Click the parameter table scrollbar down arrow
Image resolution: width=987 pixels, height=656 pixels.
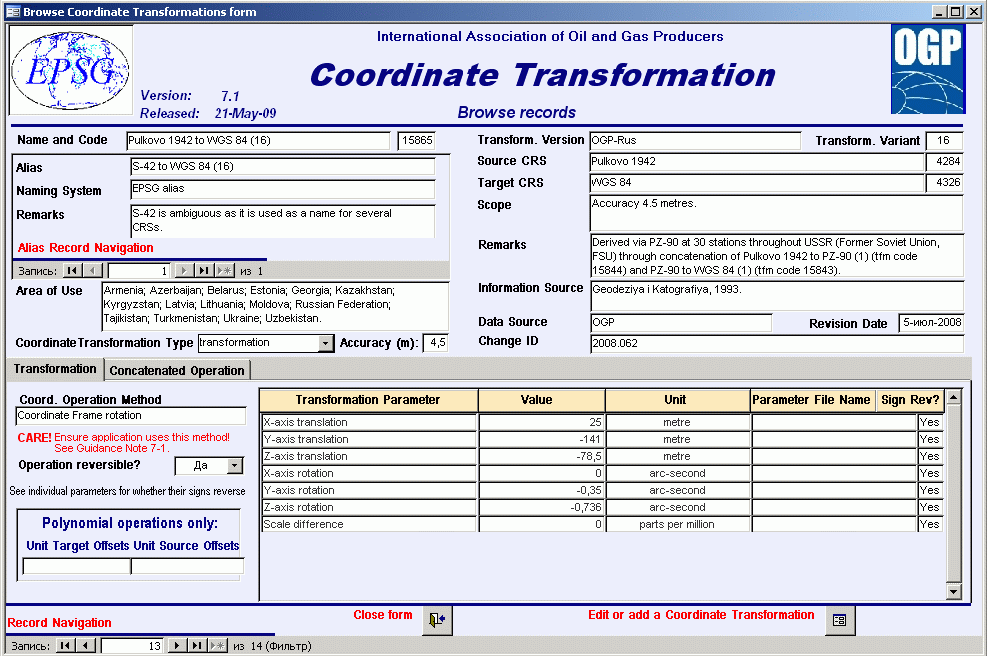954,592
